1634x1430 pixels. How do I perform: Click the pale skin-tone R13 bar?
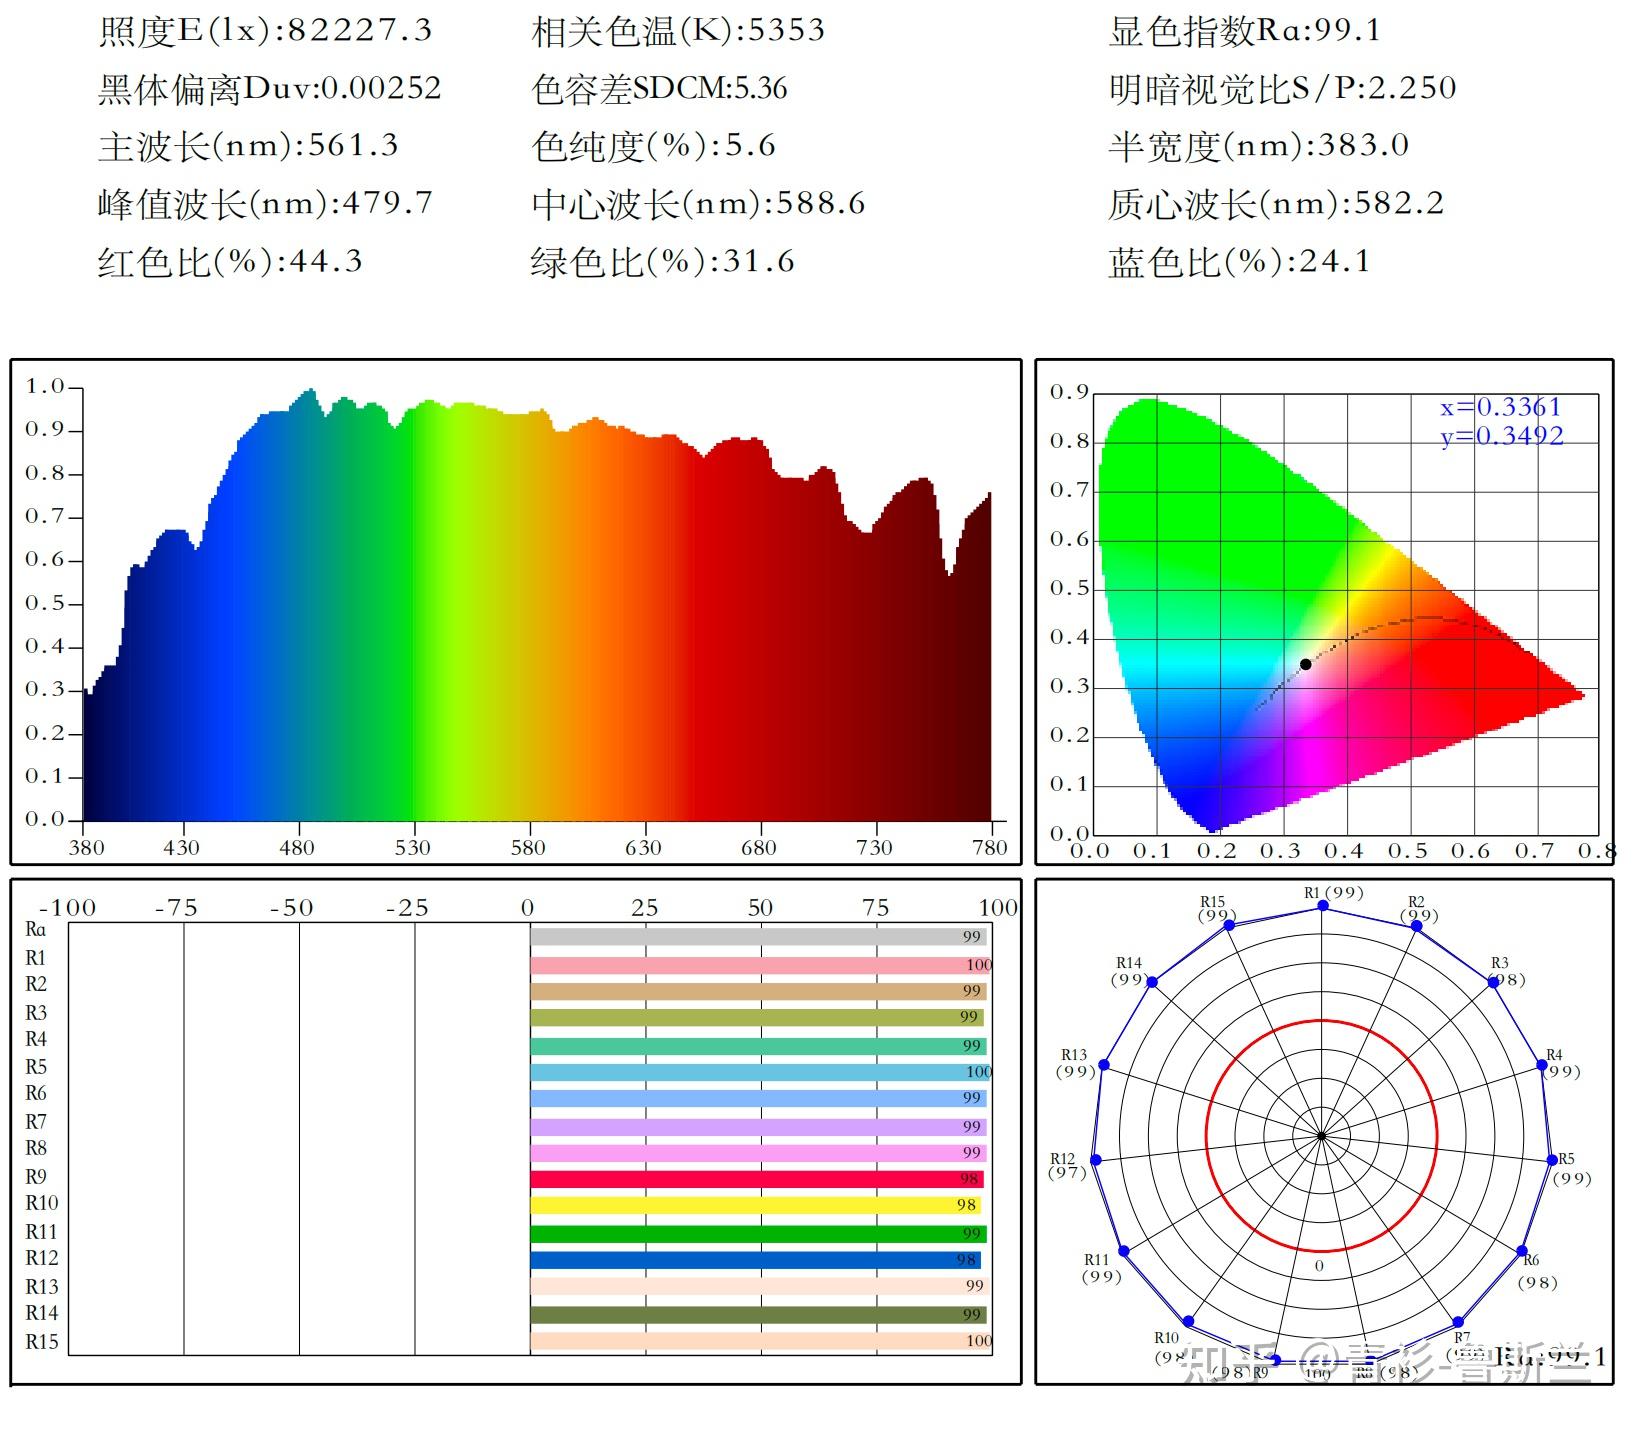[x=759, y=1286]
